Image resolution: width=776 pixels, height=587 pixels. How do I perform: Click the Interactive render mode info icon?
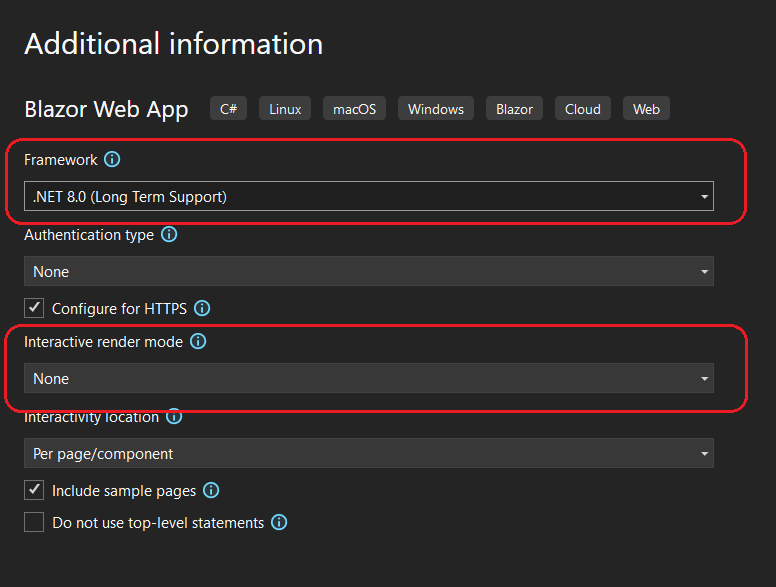pos(198,342)
